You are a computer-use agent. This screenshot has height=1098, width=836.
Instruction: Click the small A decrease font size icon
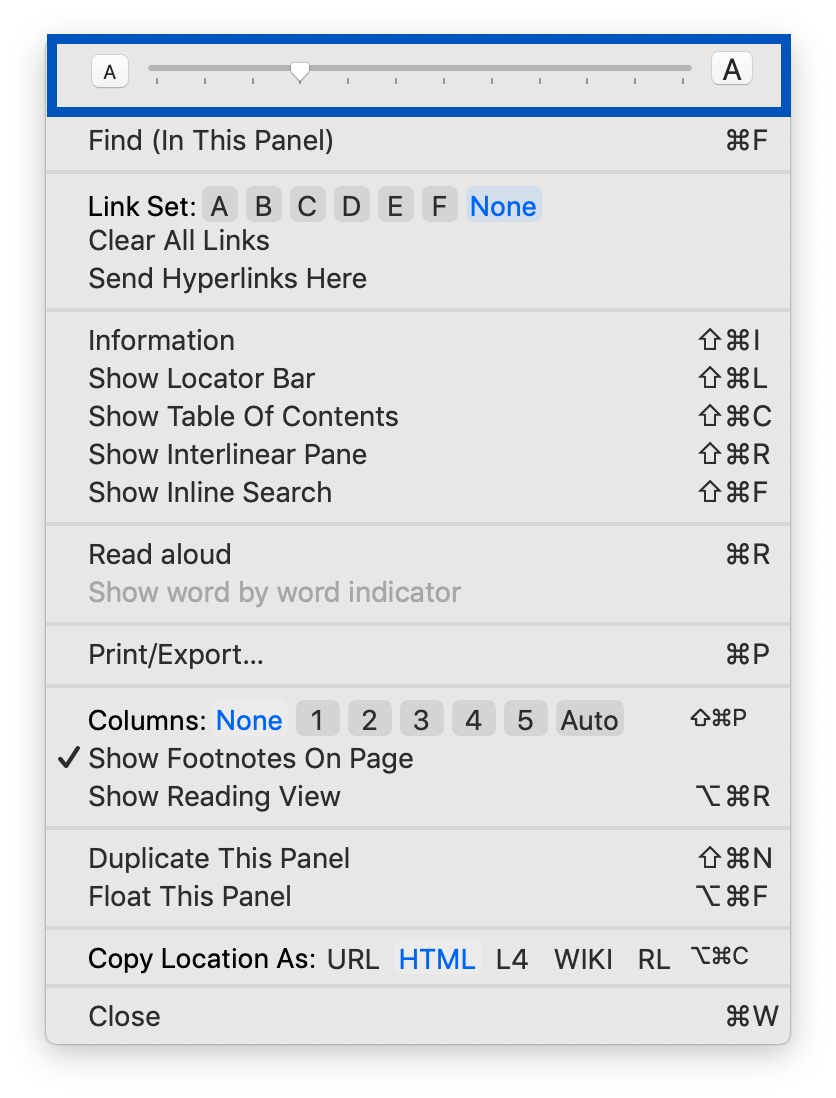pos(110,71)
